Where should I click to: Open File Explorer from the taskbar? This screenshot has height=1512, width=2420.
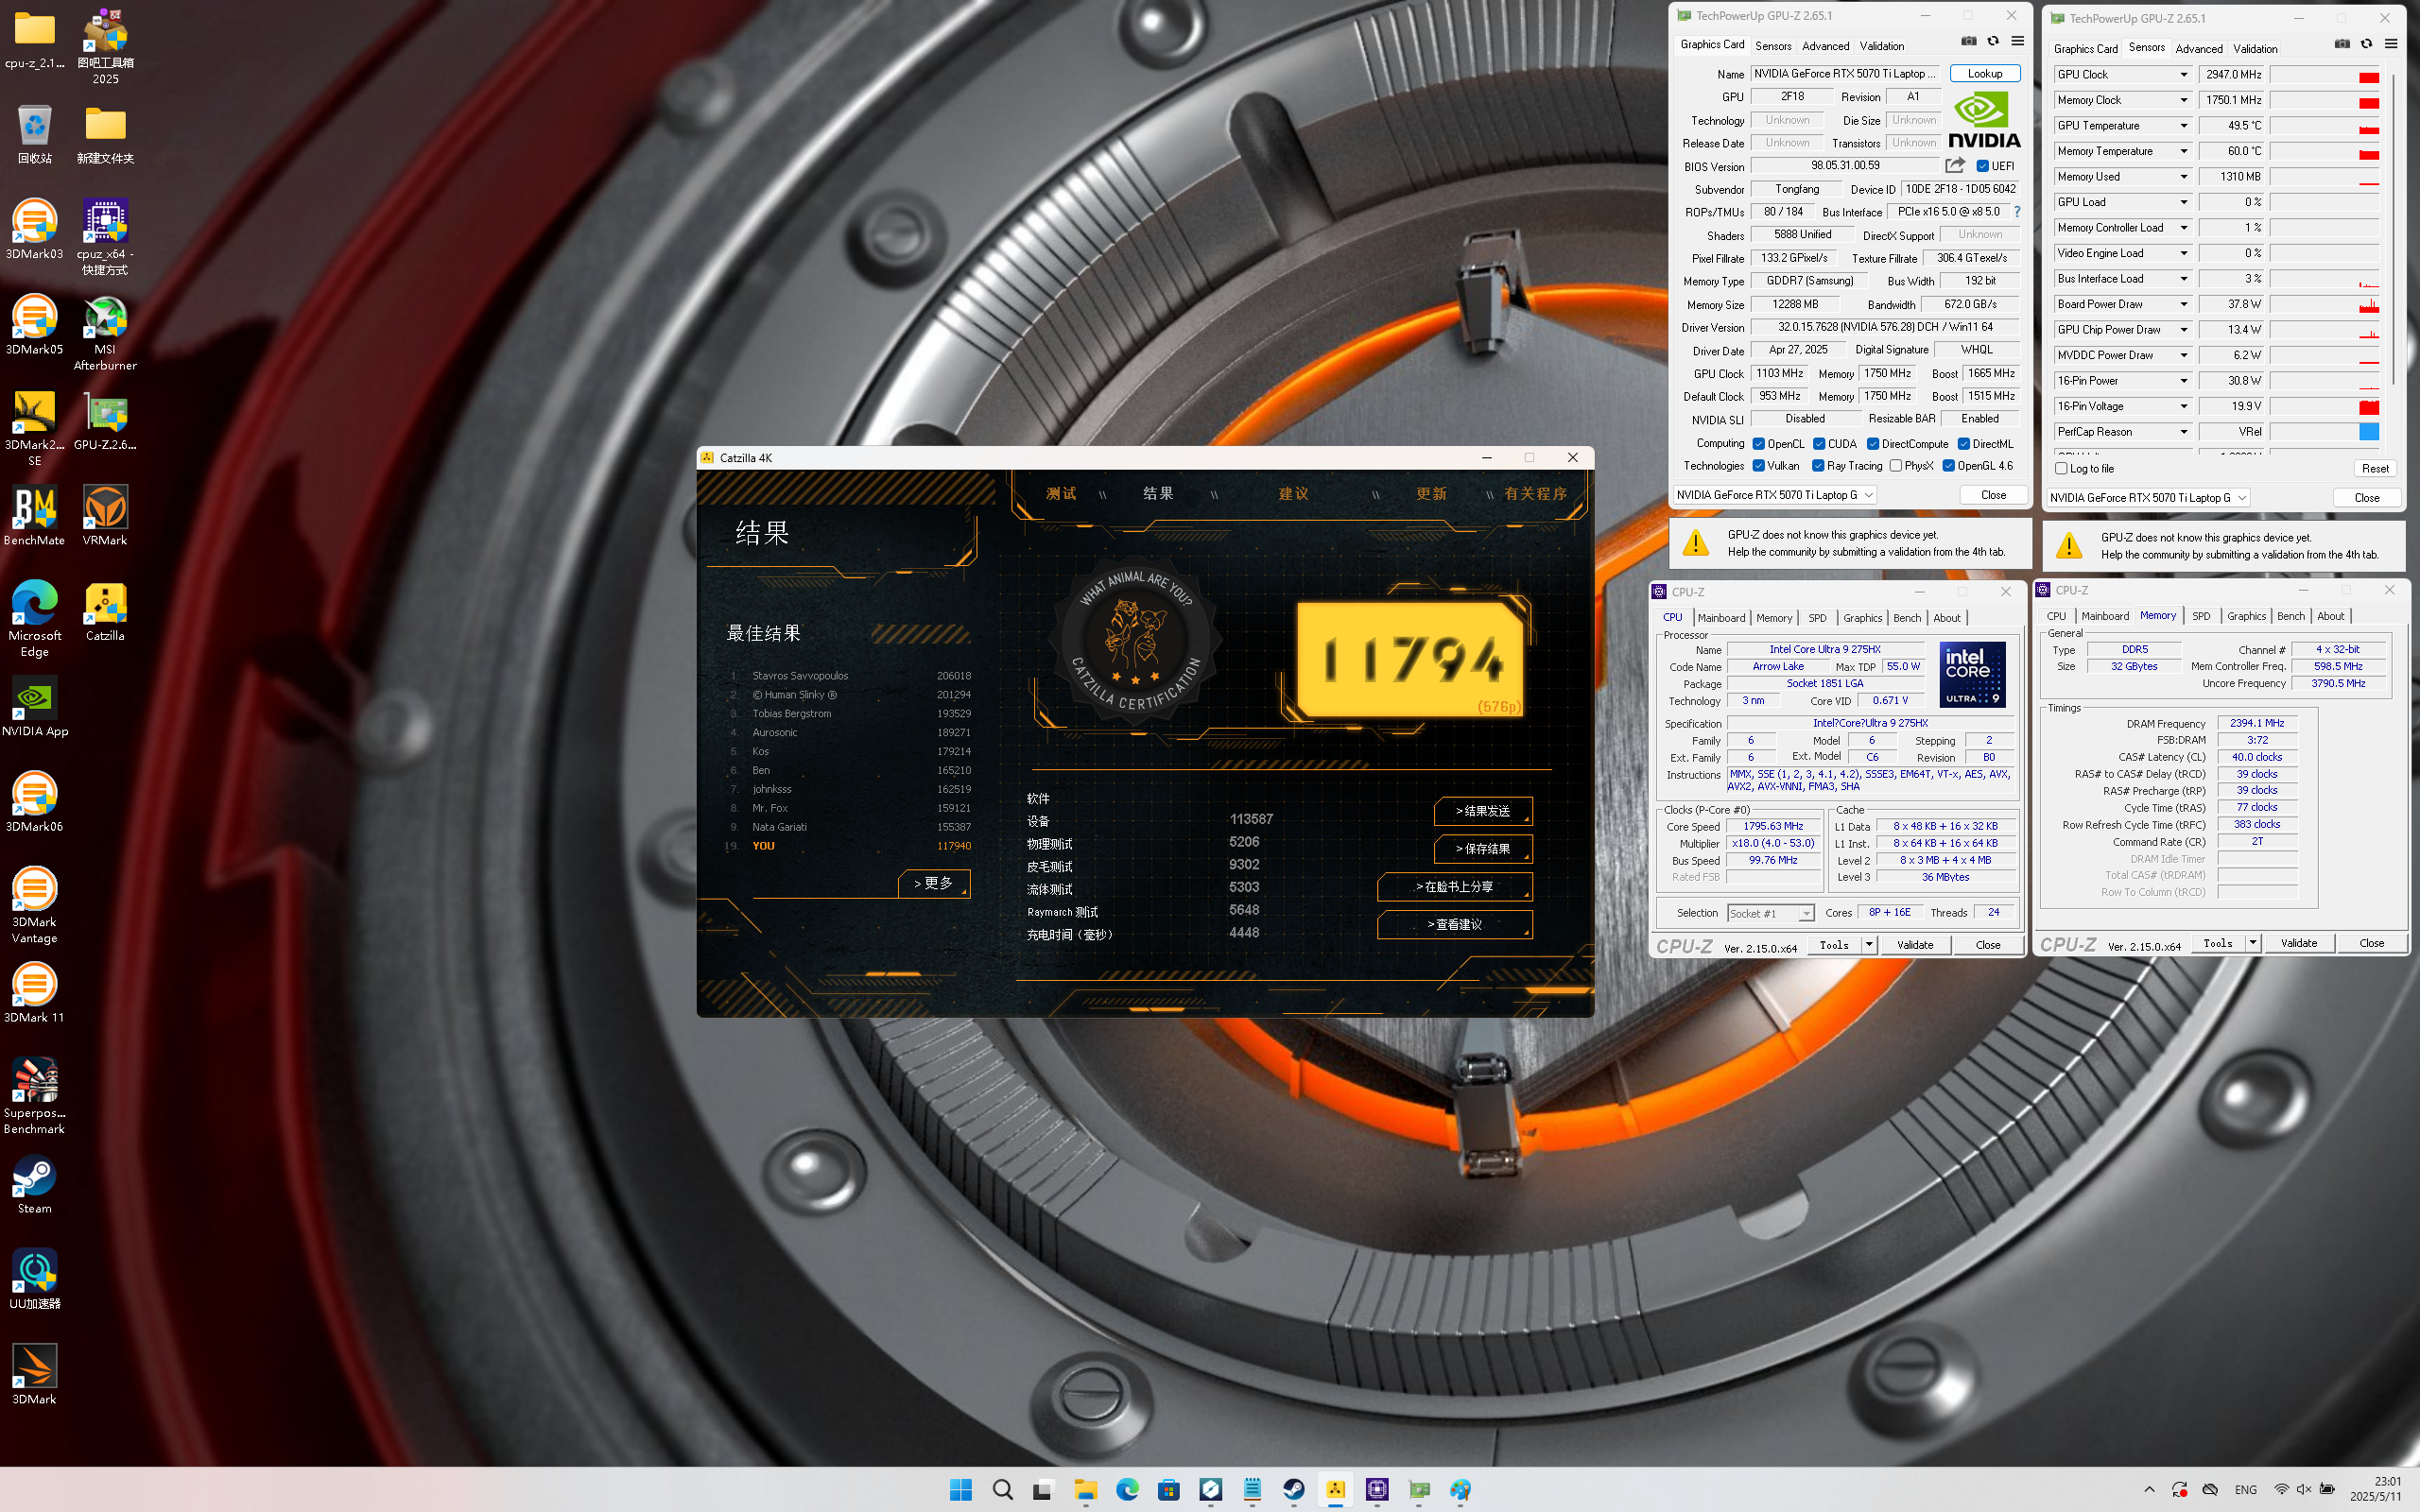1085,1489
